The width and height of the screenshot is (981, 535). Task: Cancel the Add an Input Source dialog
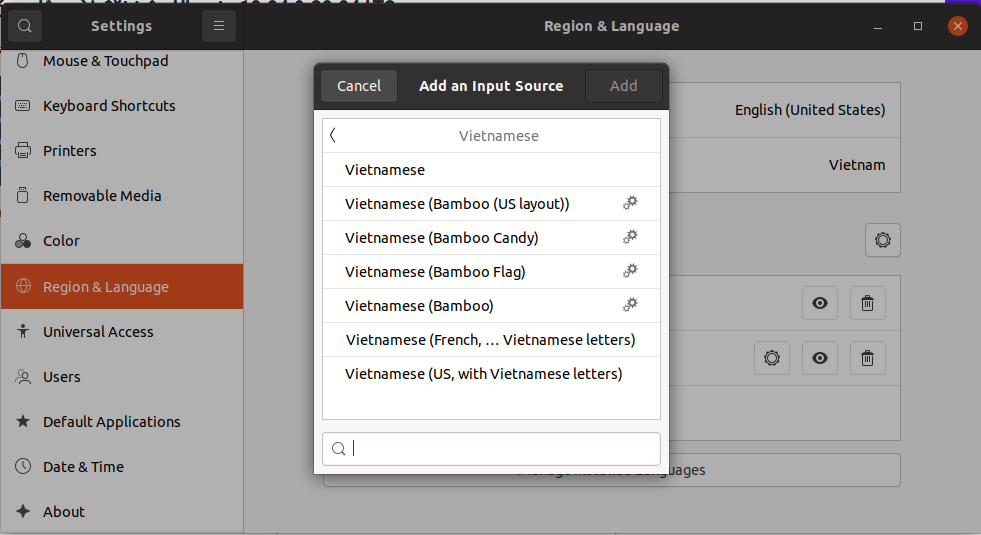[358, 86]
